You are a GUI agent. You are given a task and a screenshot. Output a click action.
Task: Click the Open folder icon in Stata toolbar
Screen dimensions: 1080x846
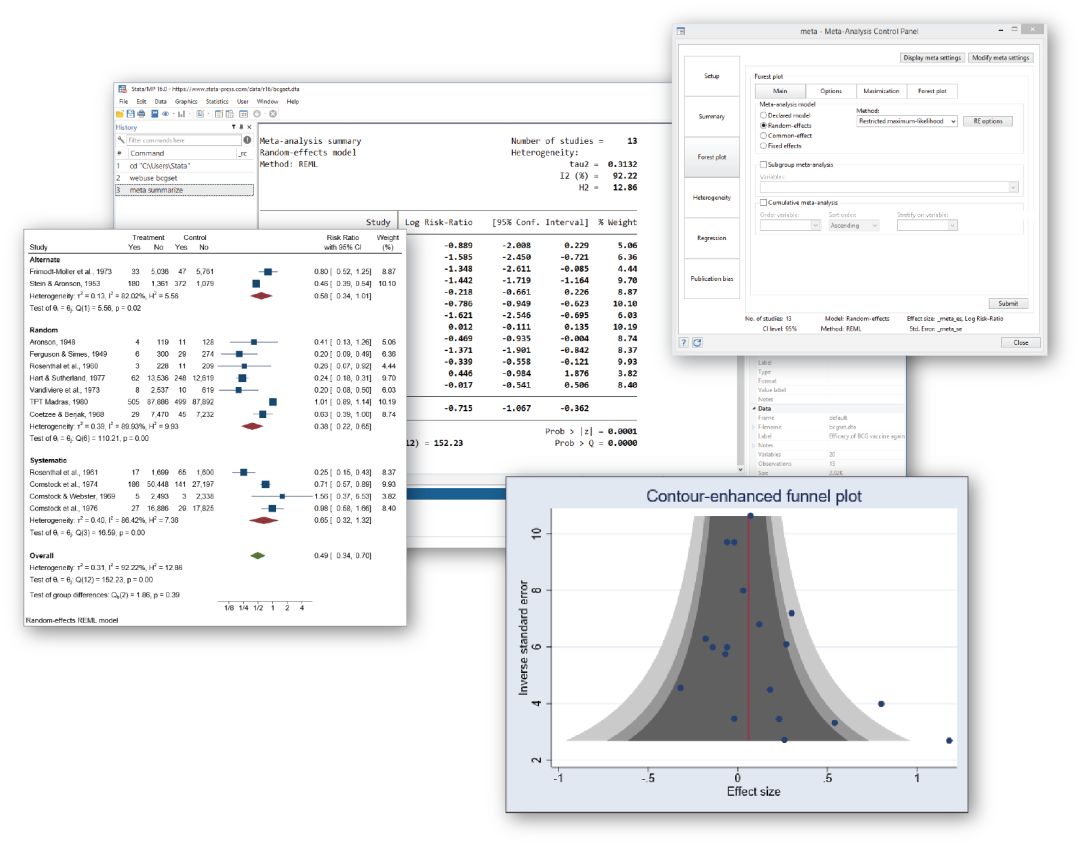click(x=120, y=114)
